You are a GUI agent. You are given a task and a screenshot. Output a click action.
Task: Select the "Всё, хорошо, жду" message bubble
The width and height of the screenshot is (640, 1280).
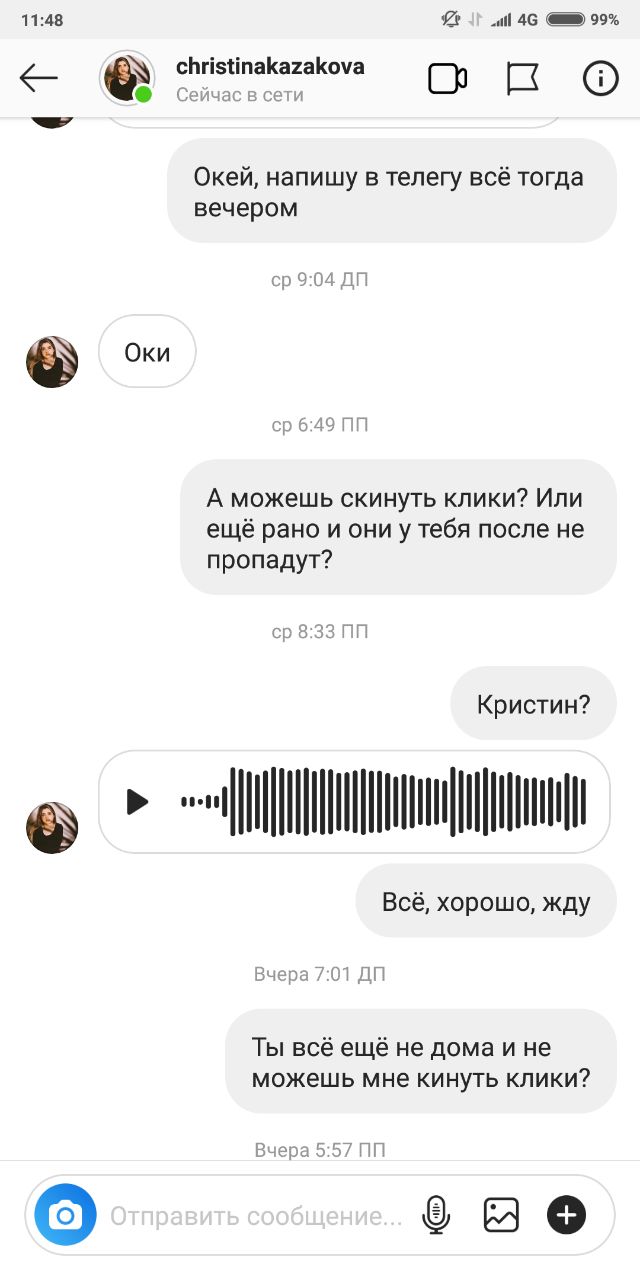[486, 901]
